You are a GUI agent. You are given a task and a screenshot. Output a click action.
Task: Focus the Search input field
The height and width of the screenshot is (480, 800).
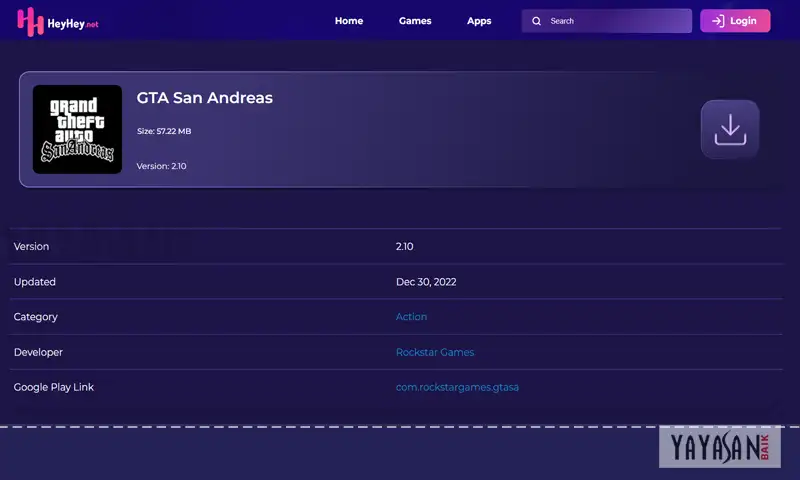click(607, 21)
